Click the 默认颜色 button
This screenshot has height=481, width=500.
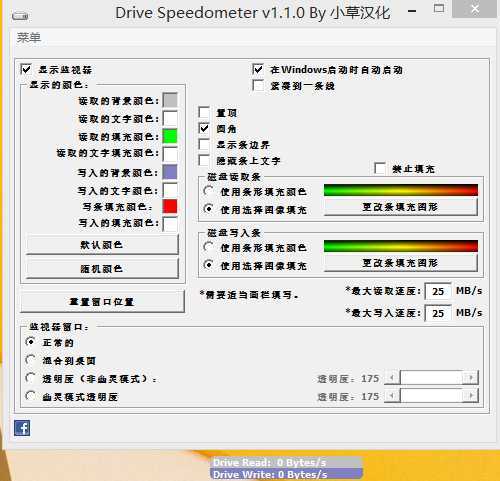click(102, 245)
